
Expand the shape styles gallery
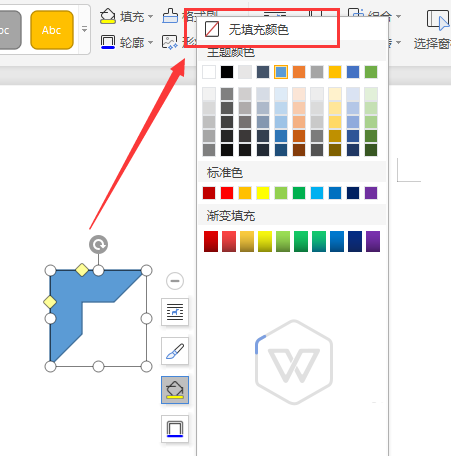[84, 29]
